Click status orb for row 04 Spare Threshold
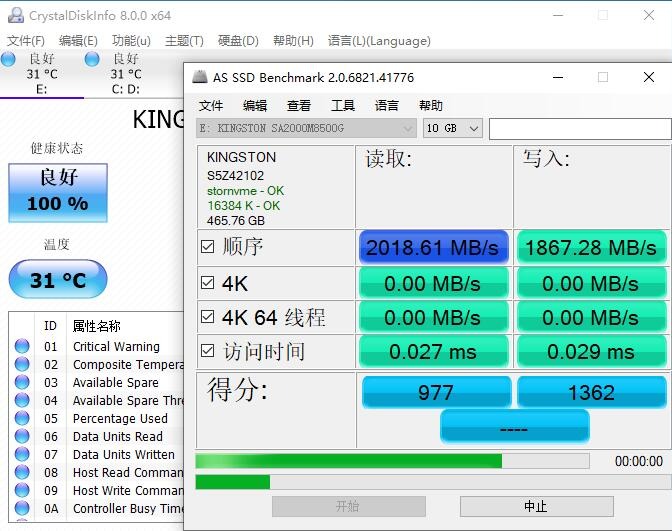The width and height of the screenshot is (672, 531). [22, 400]
